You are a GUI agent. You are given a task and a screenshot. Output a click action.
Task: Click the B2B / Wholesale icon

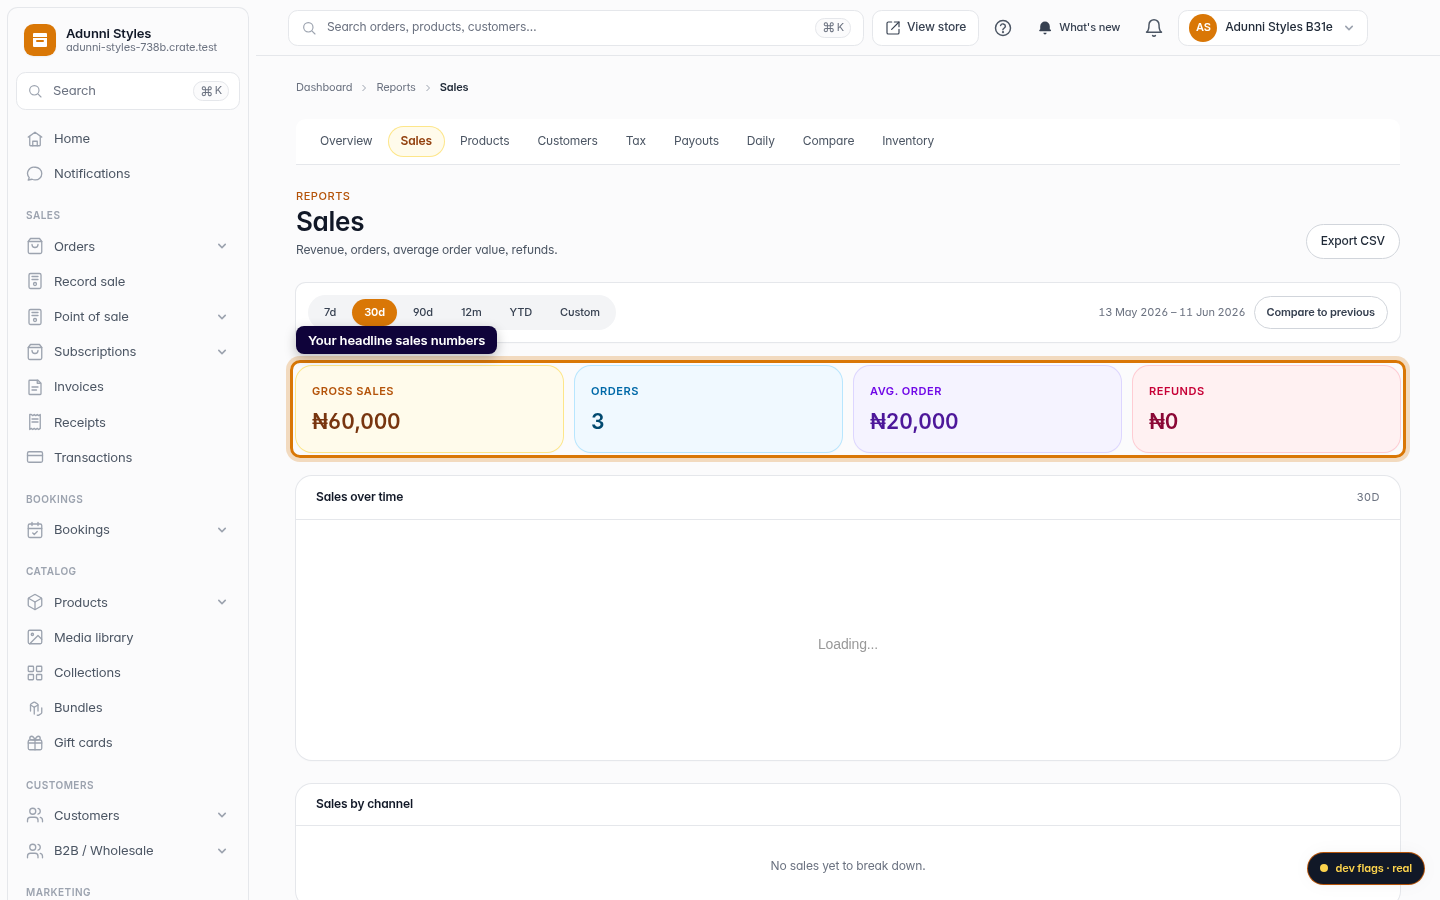point(35,851)
